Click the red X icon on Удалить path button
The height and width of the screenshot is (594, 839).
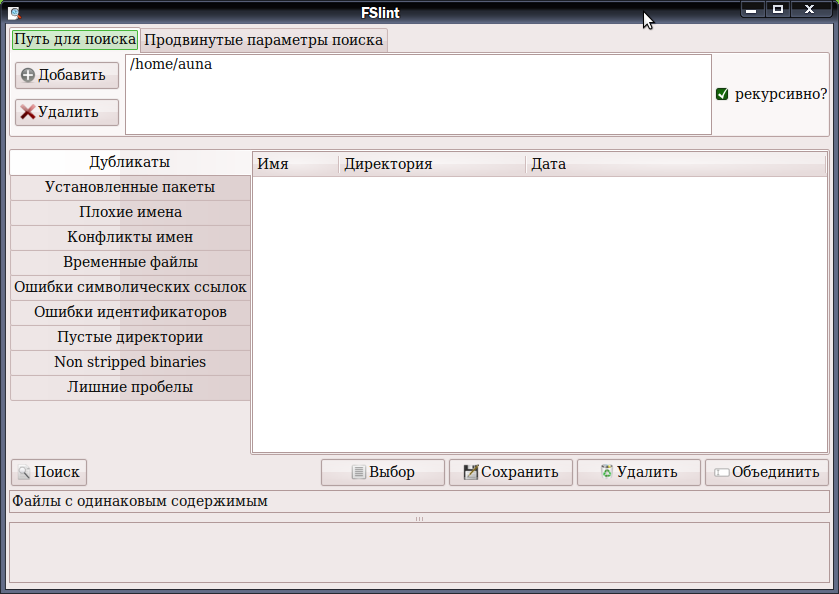click(x=27, y=112)
